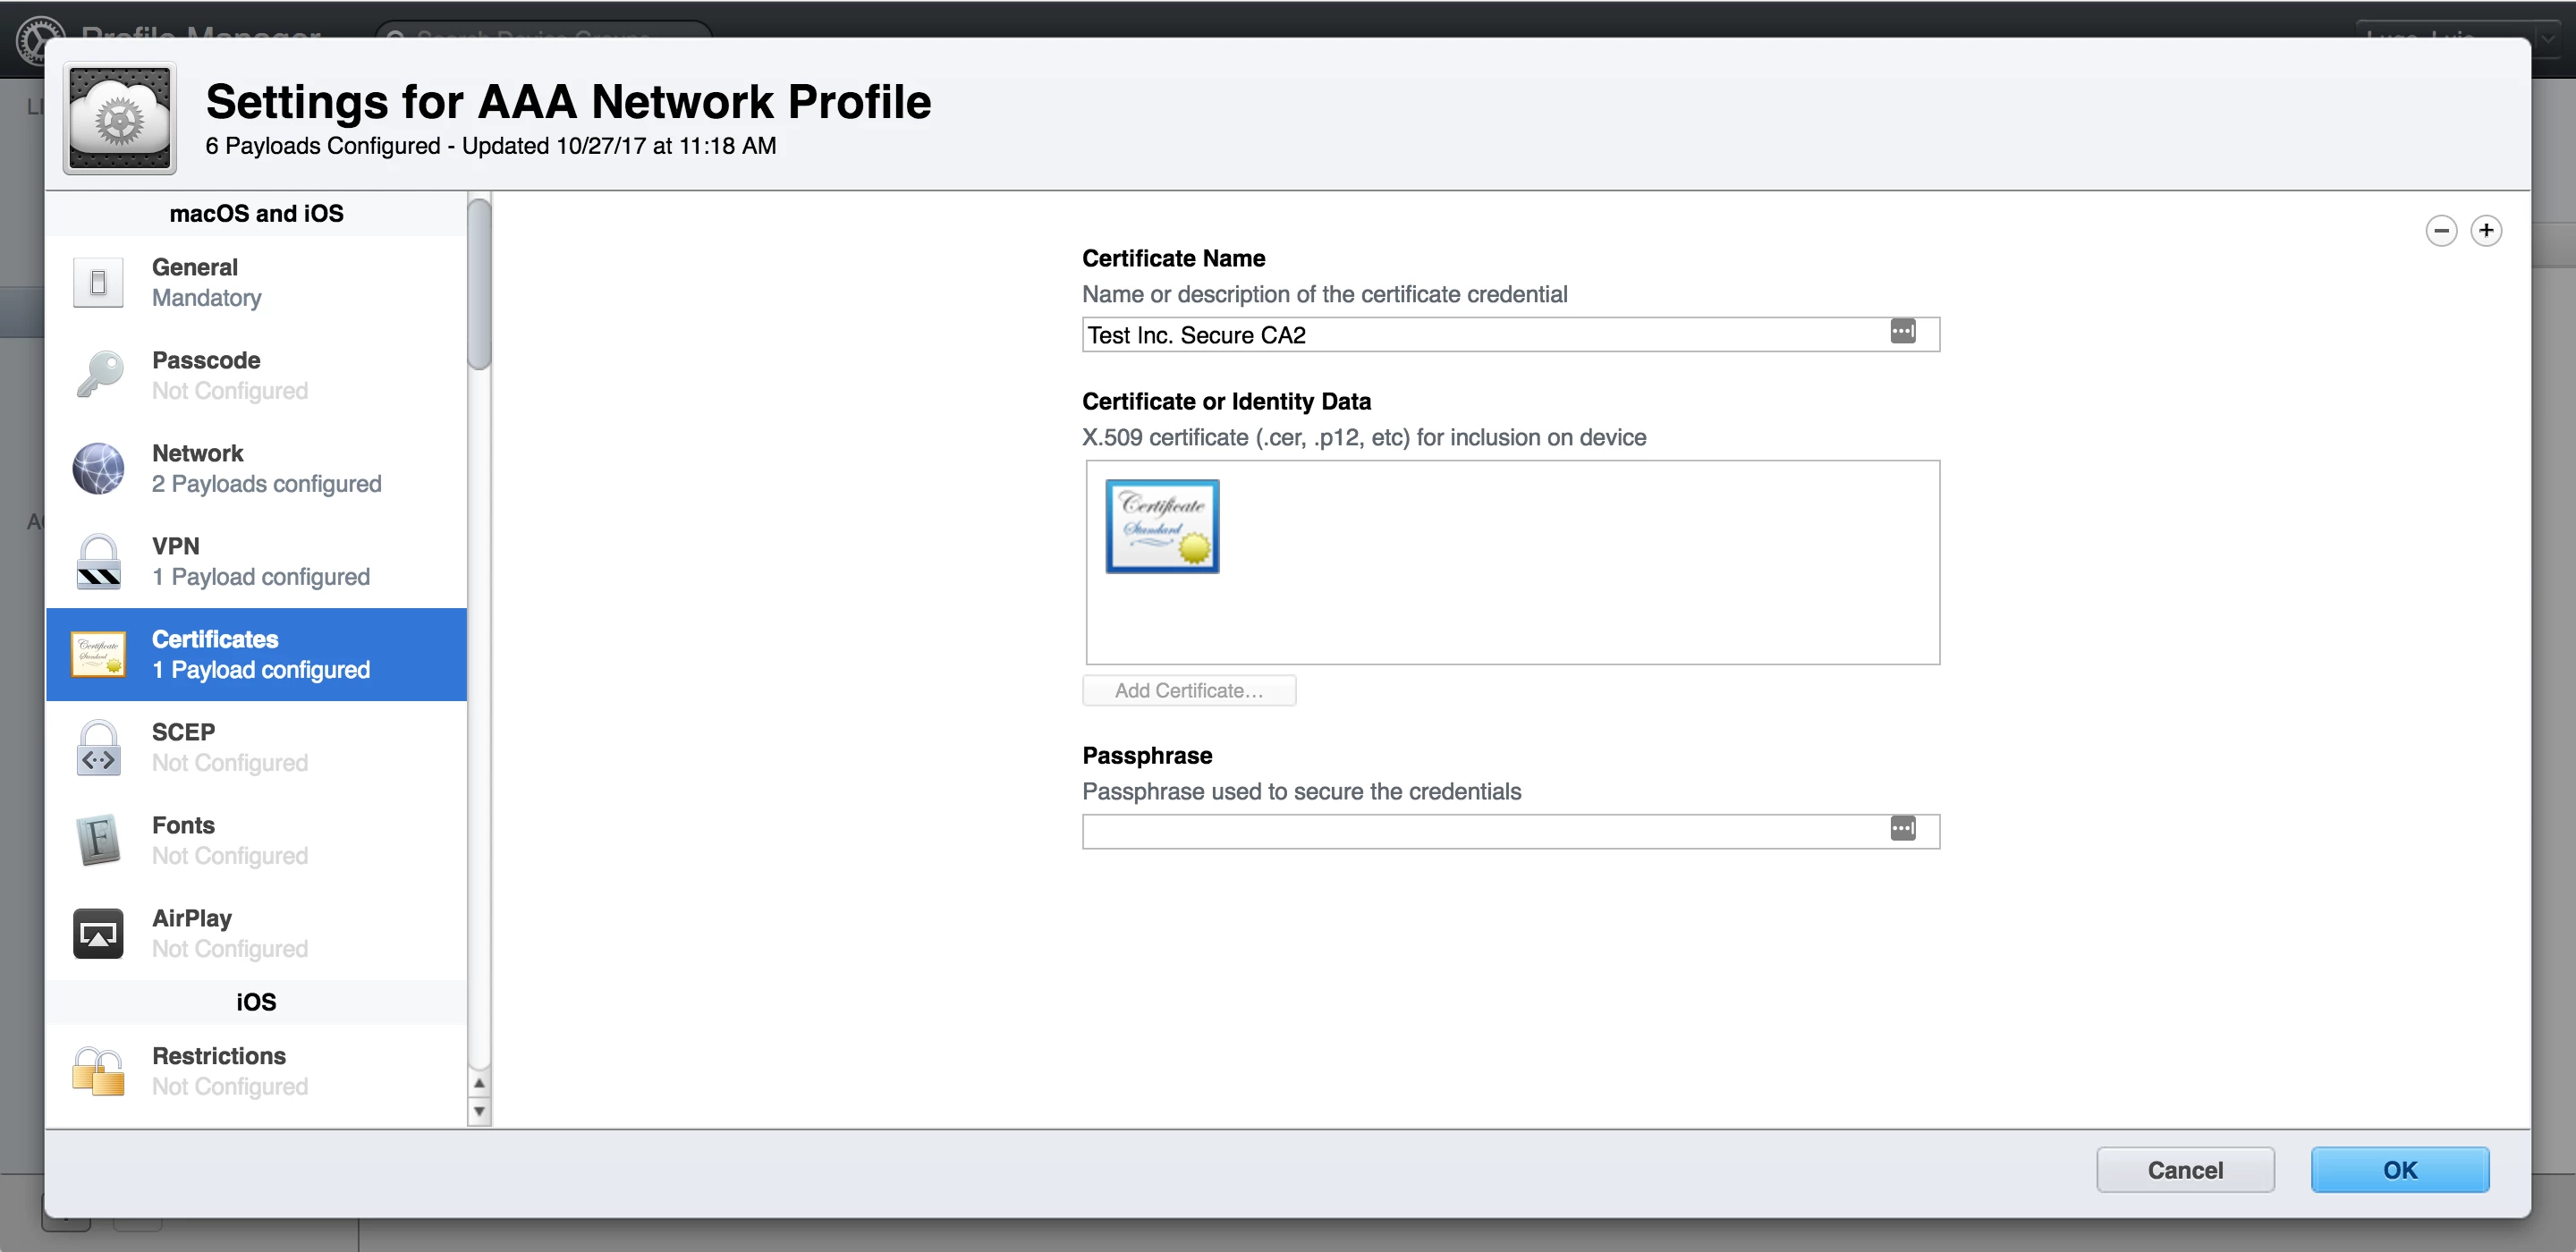This screenshot has height=1252, width=2576.
Task: Click the sidebar scroll up arrow
Action: tap(479, 1084)
